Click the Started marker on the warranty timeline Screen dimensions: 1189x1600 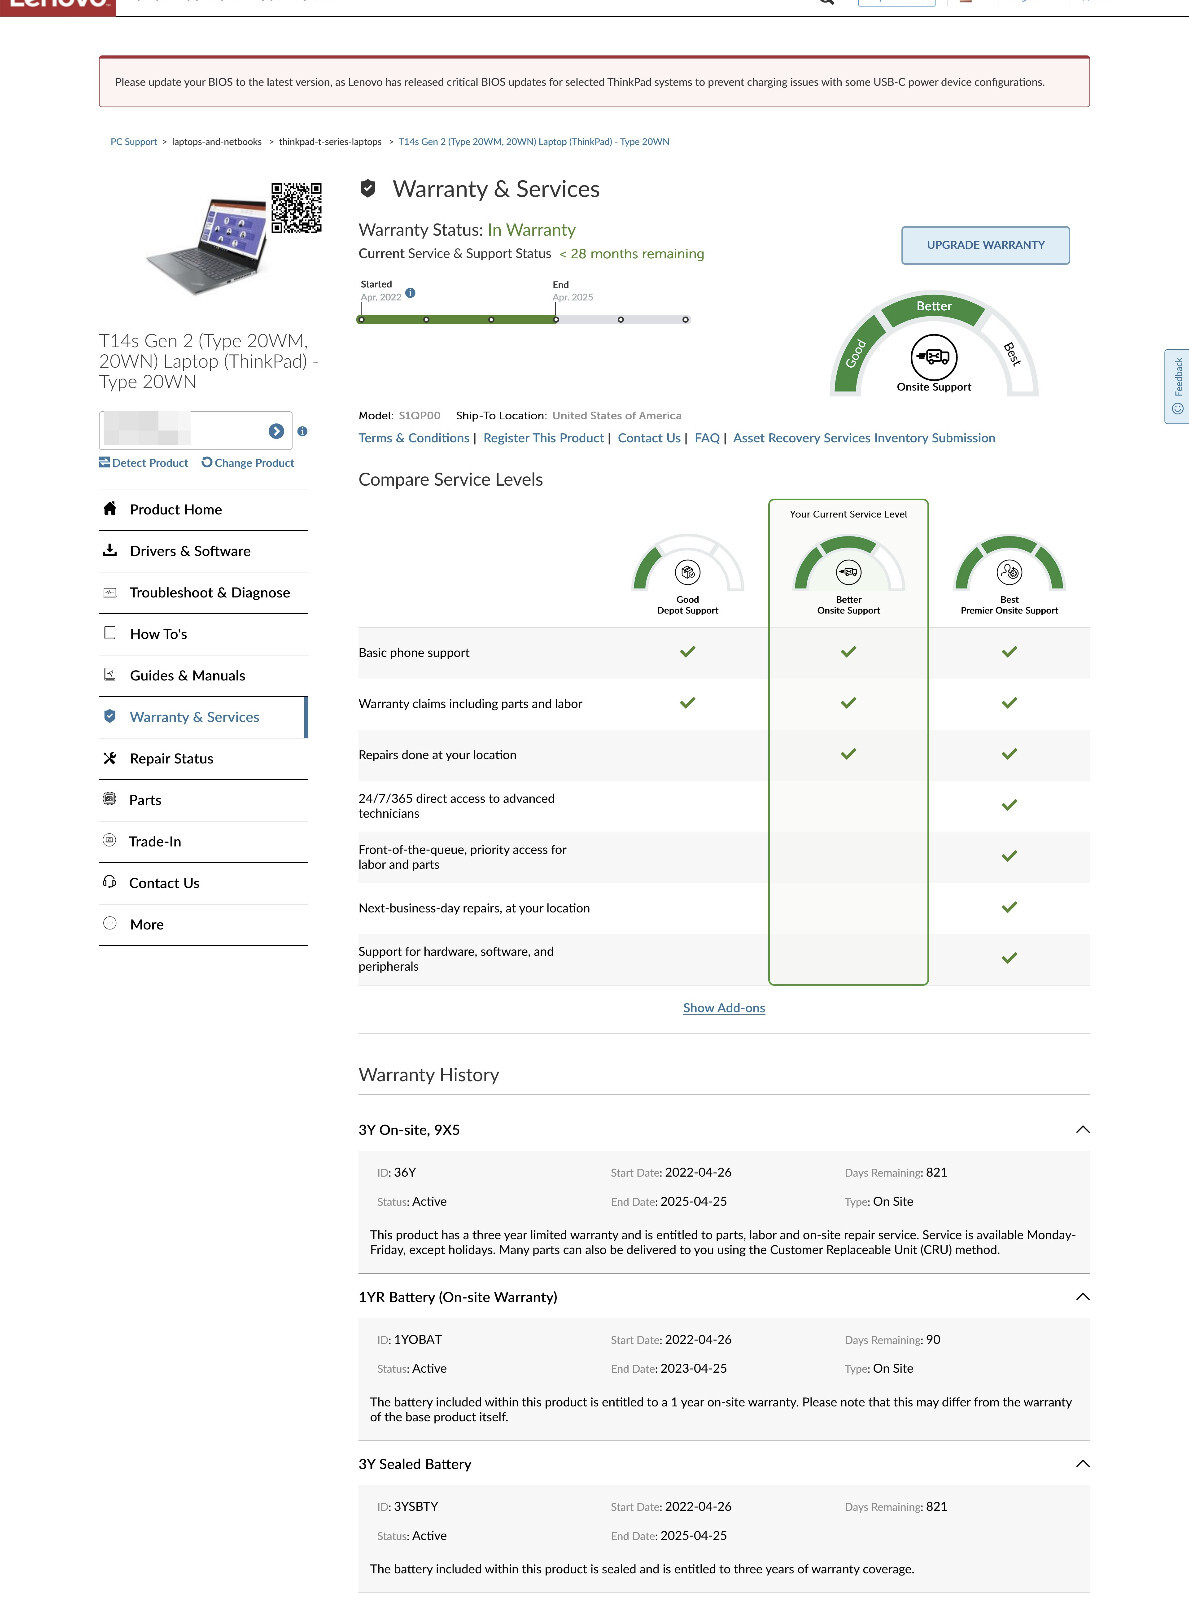(x=361, y=320)
